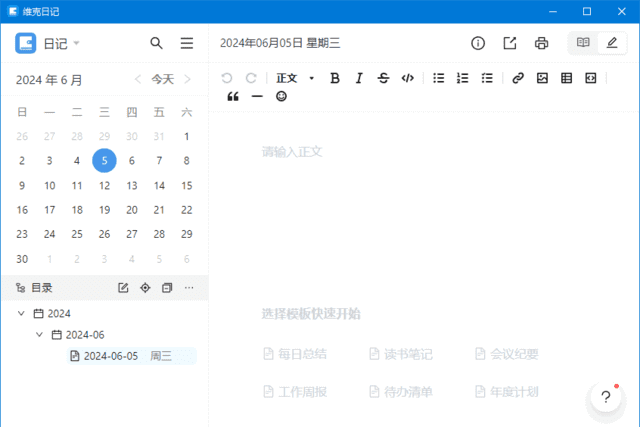The height and width of the screenshot is (427, 640).
Task: Insert a numbered list
Action: (462, 78)
